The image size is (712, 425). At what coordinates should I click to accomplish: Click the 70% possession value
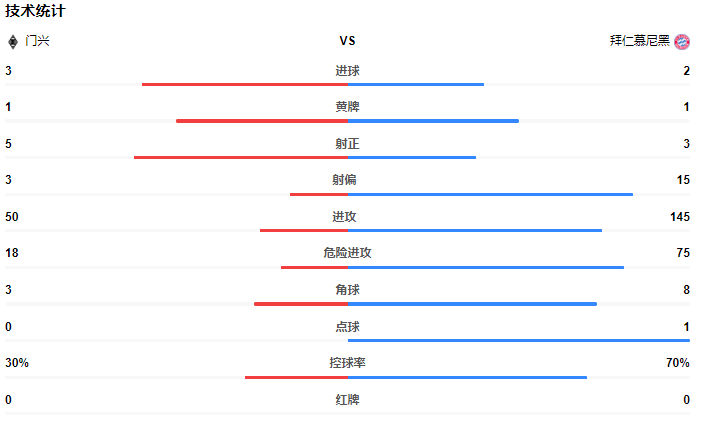pos(678,363)
